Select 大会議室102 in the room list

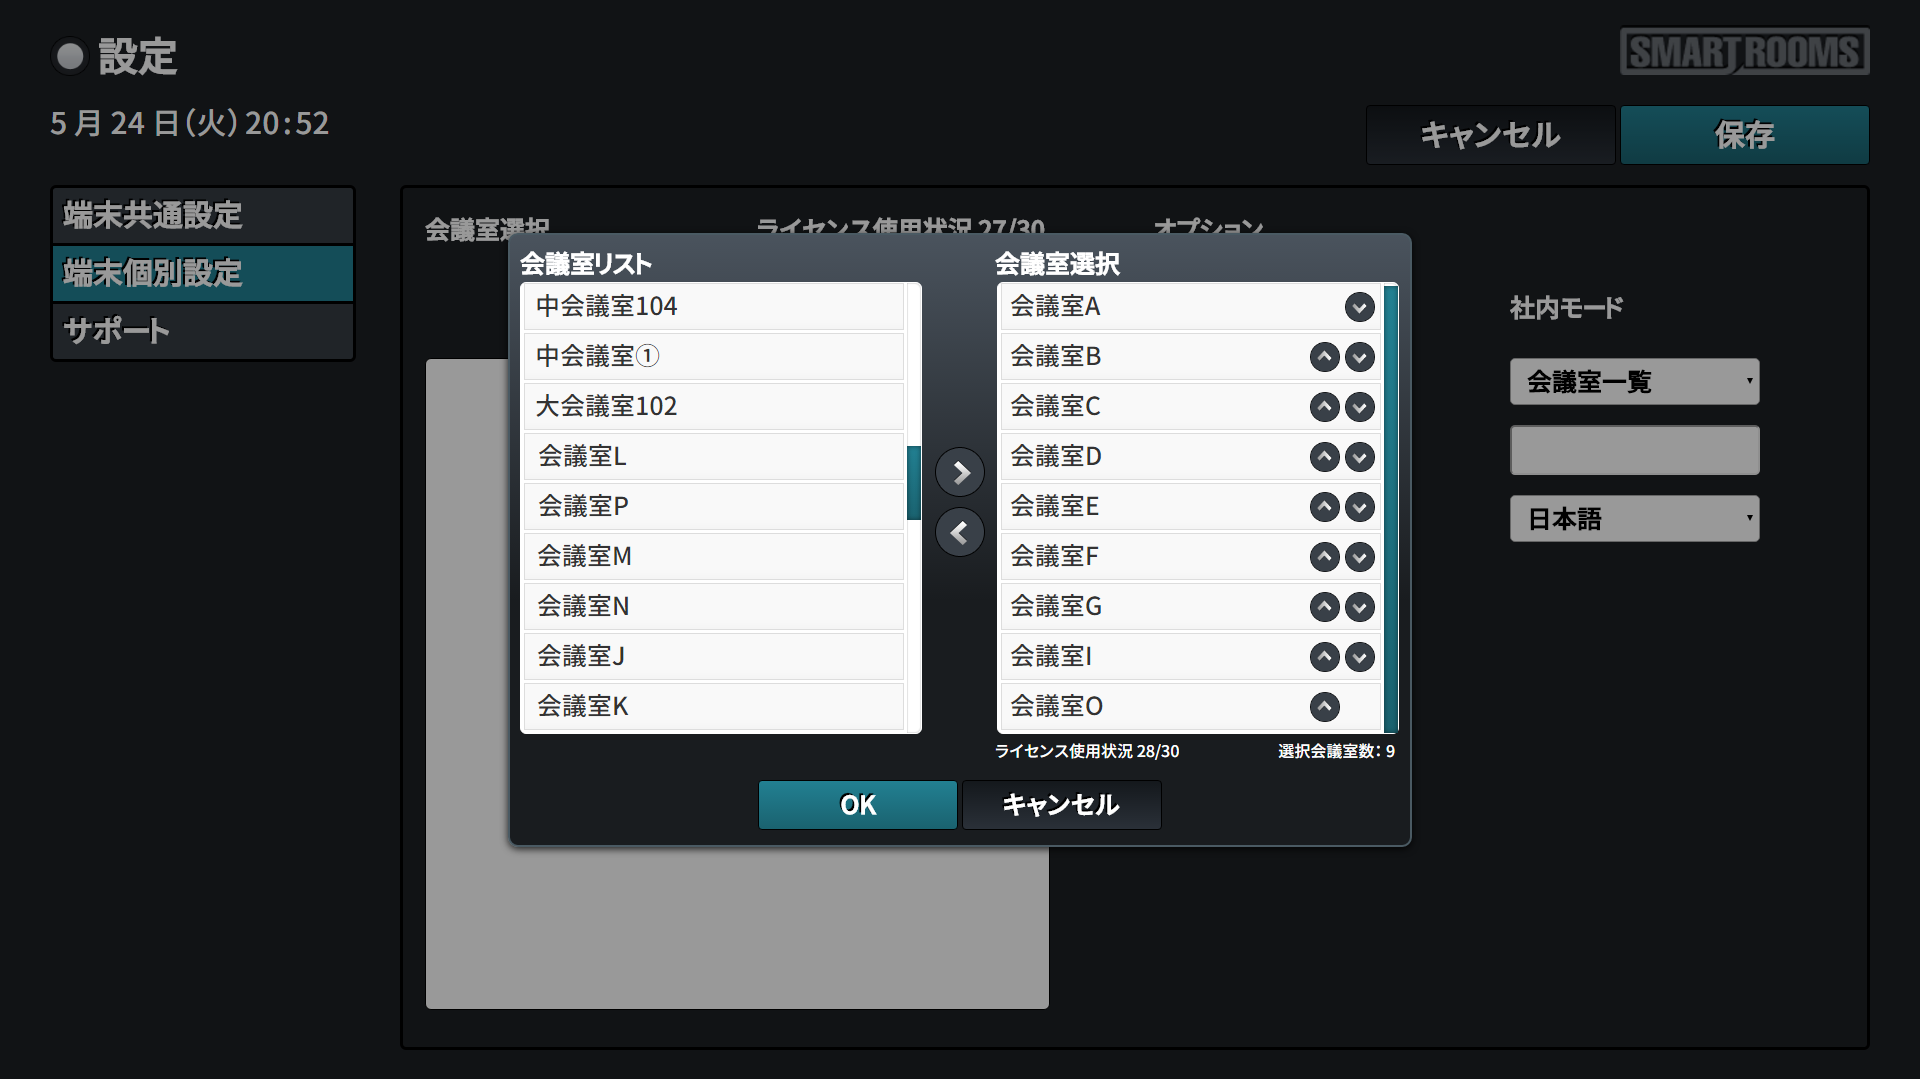tap(712, 407)
